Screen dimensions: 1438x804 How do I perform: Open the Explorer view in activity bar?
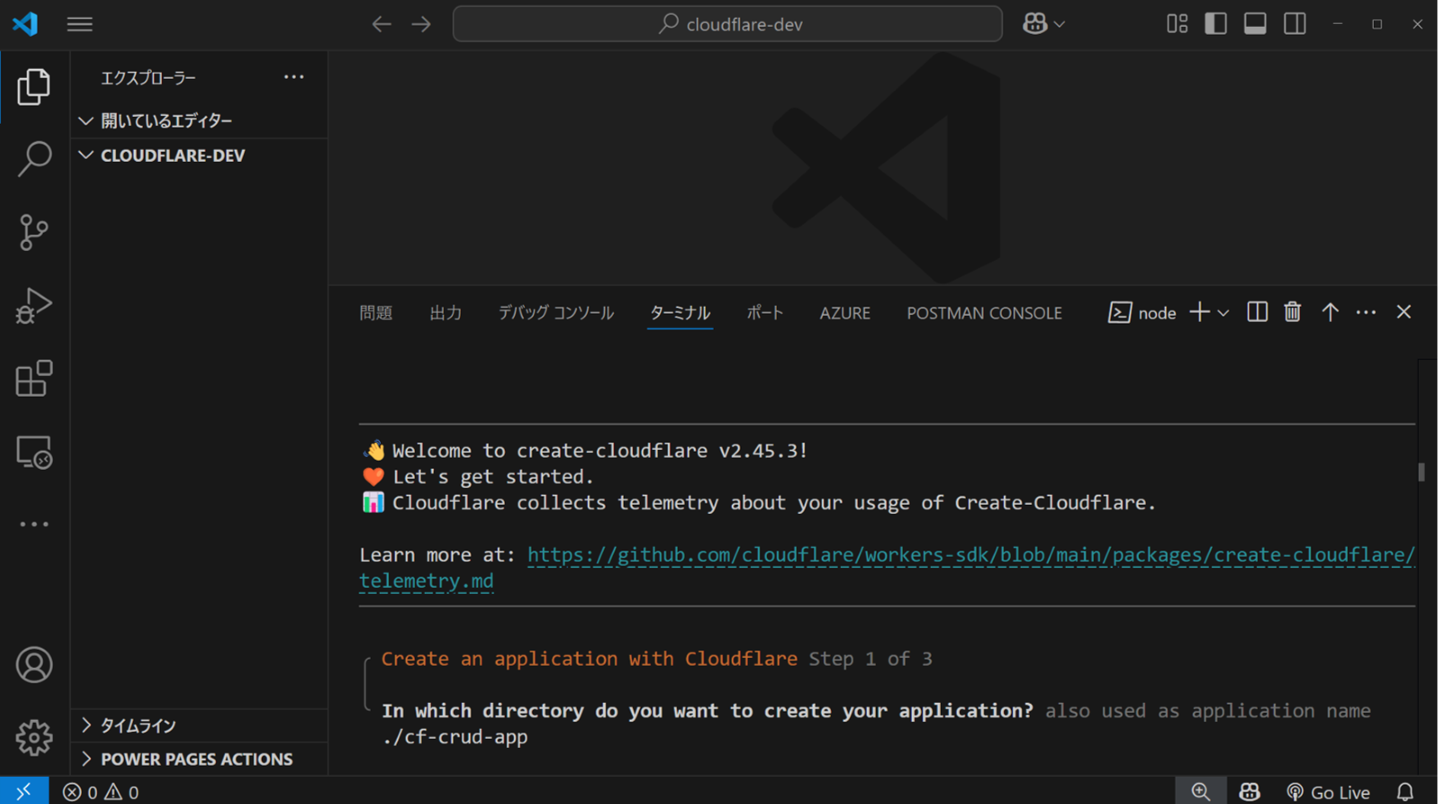pyautogui.click(x=34, y=87)
